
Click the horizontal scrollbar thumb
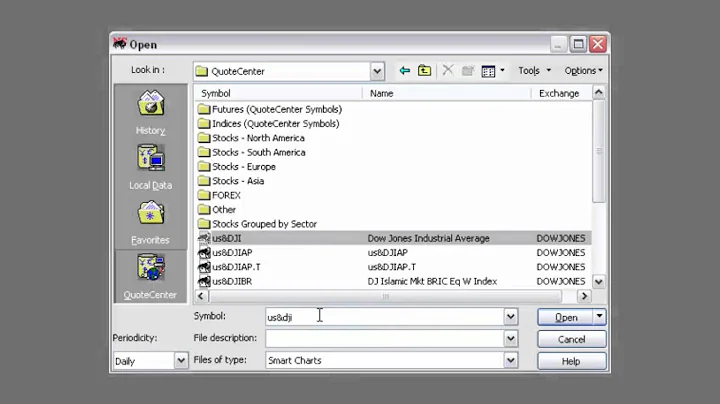tap(385, 296)
